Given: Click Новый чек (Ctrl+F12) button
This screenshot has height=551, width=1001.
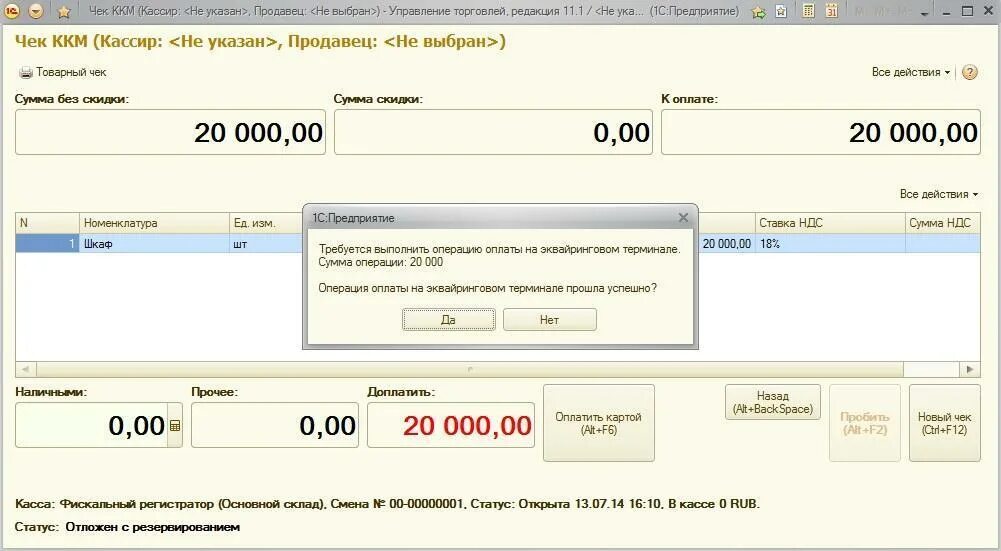Looking at the screenshot, I should (944, 423).
